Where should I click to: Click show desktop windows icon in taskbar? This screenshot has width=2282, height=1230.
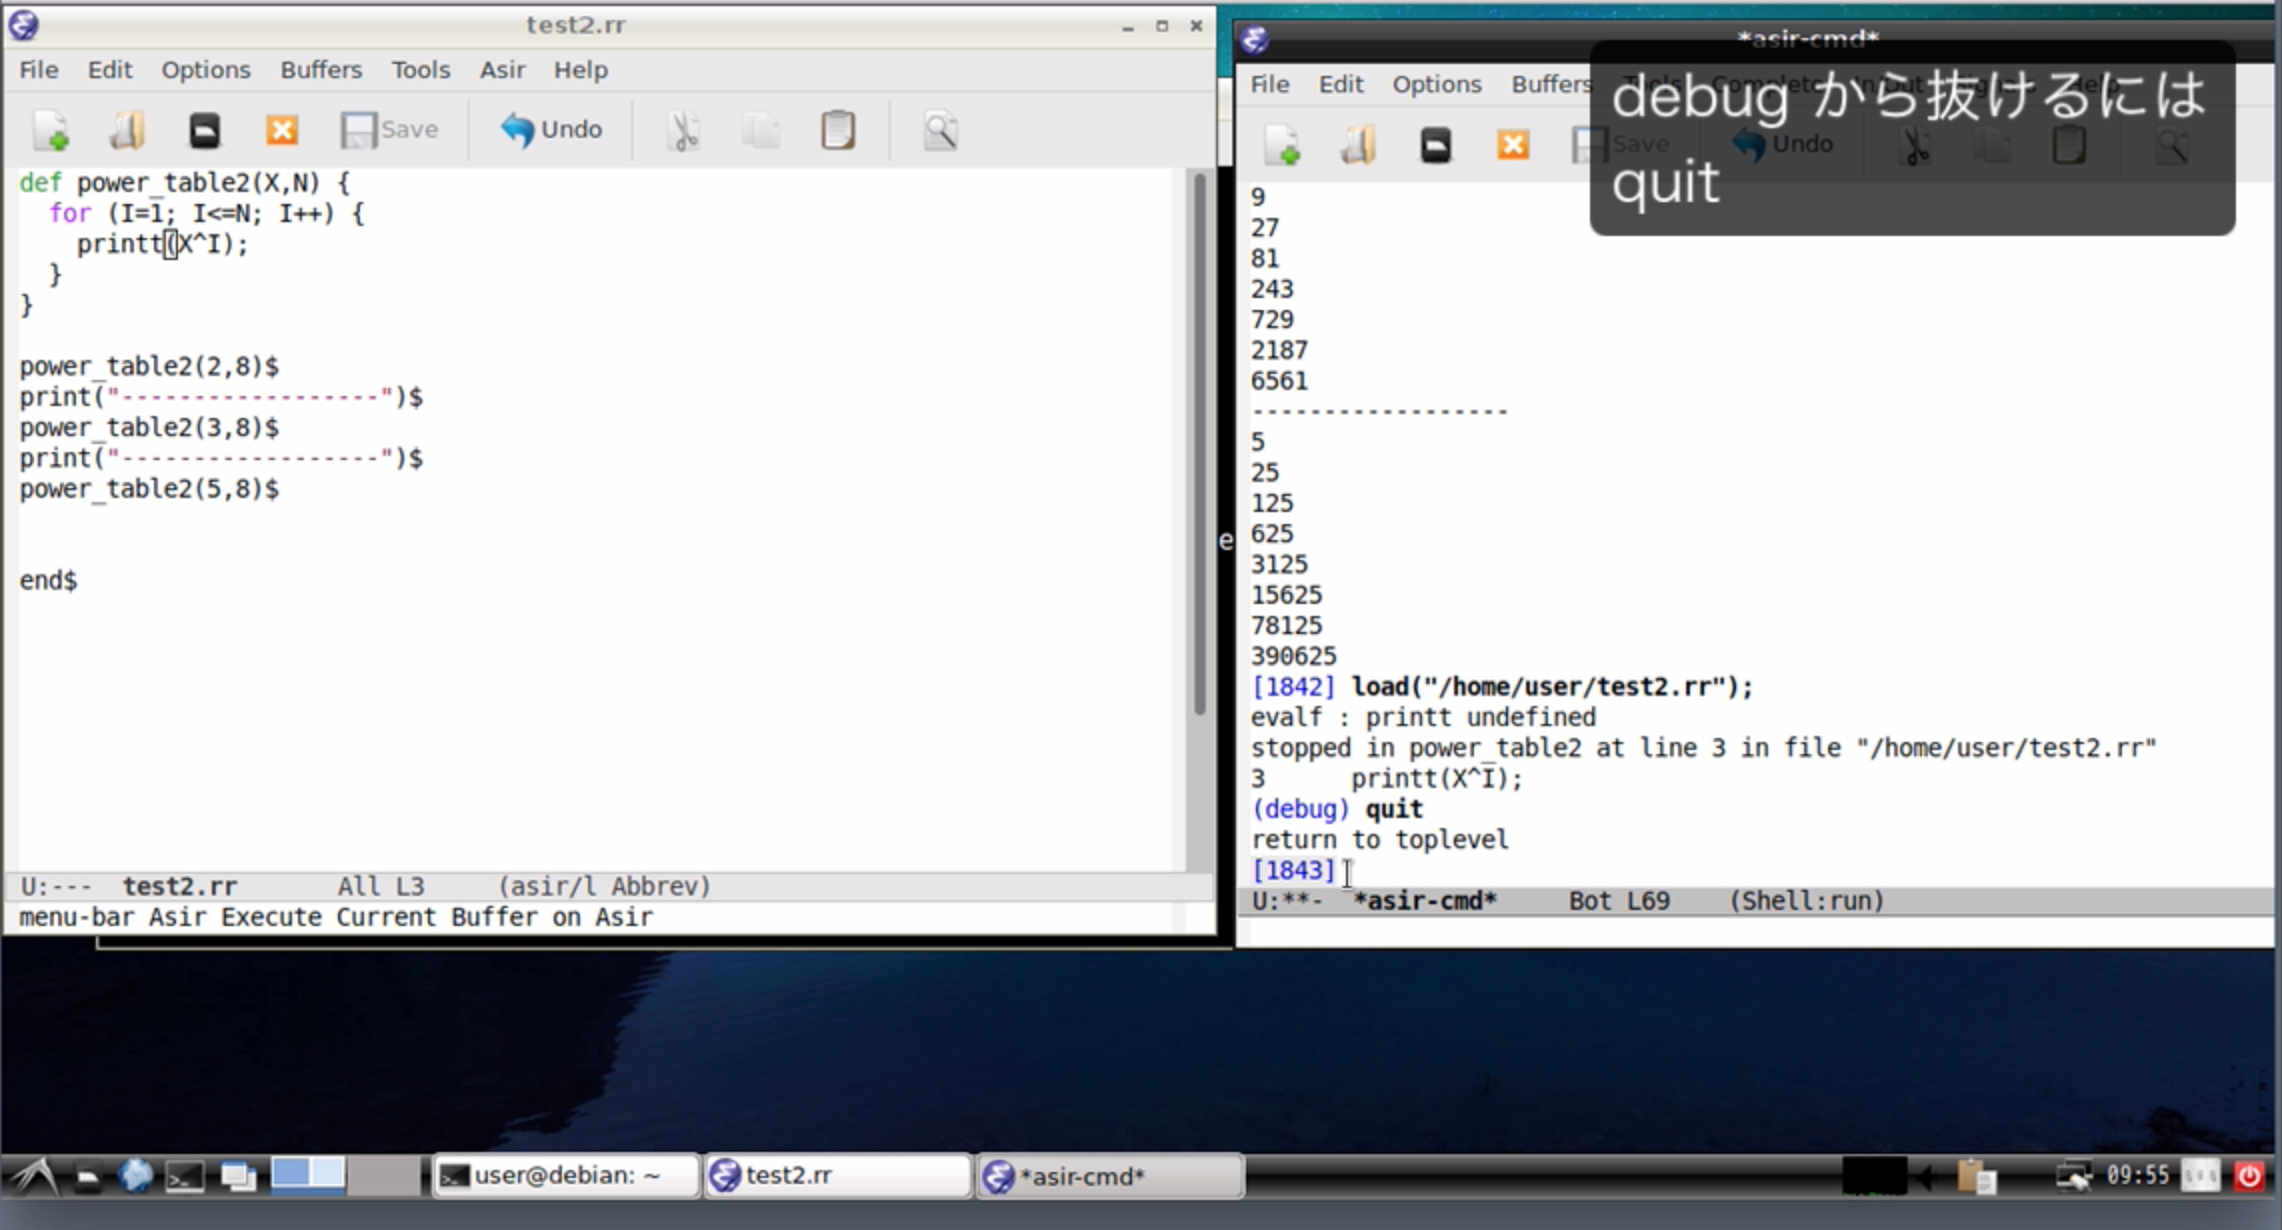pyautogui.click(x=238, y=1177)
